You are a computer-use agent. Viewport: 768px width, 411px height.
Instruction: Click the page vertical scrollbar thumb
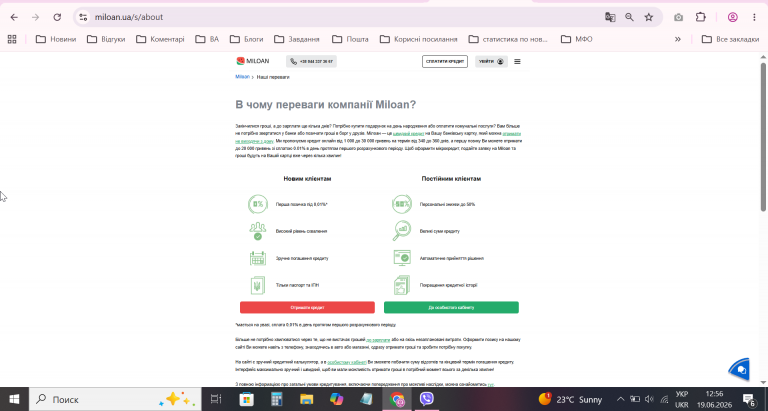pos(763,137)
